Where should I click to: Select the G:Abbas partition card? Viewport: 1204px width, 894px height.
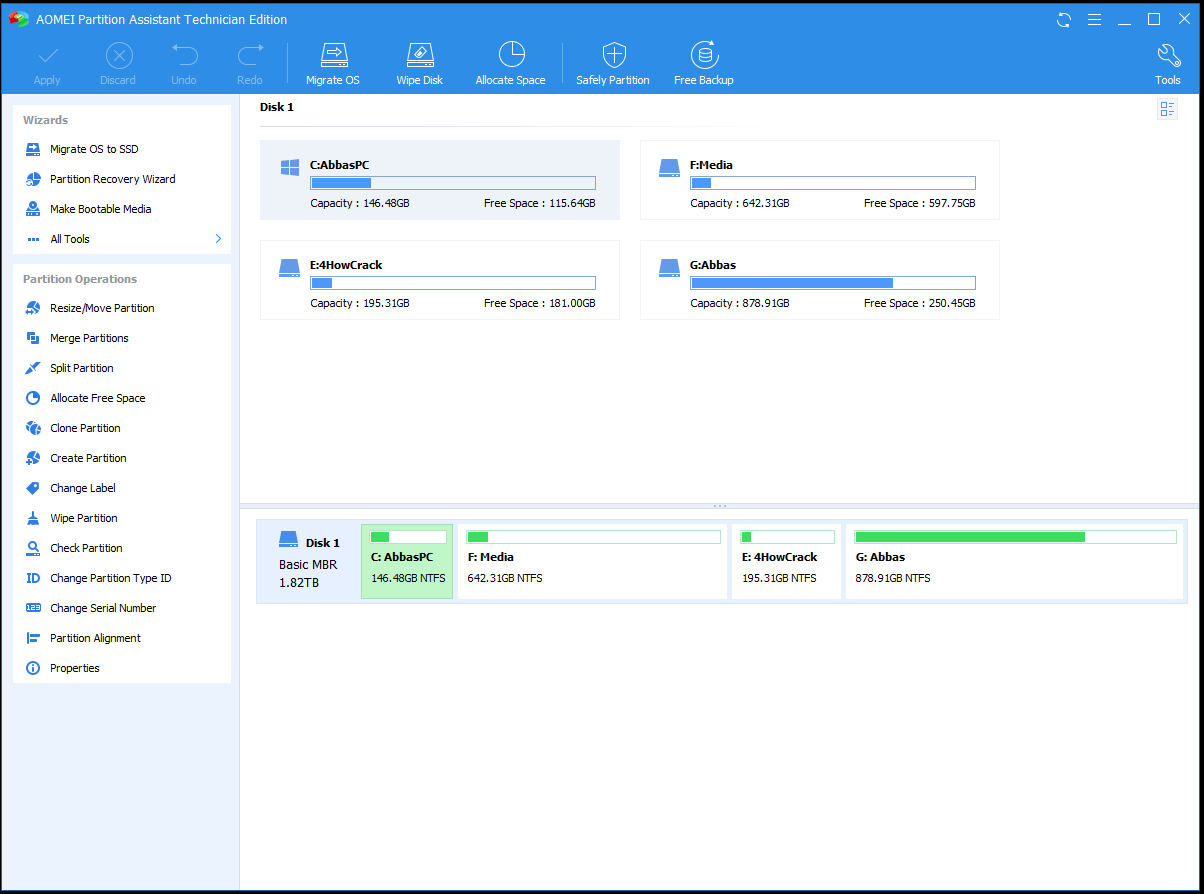[x=820, y=280]
